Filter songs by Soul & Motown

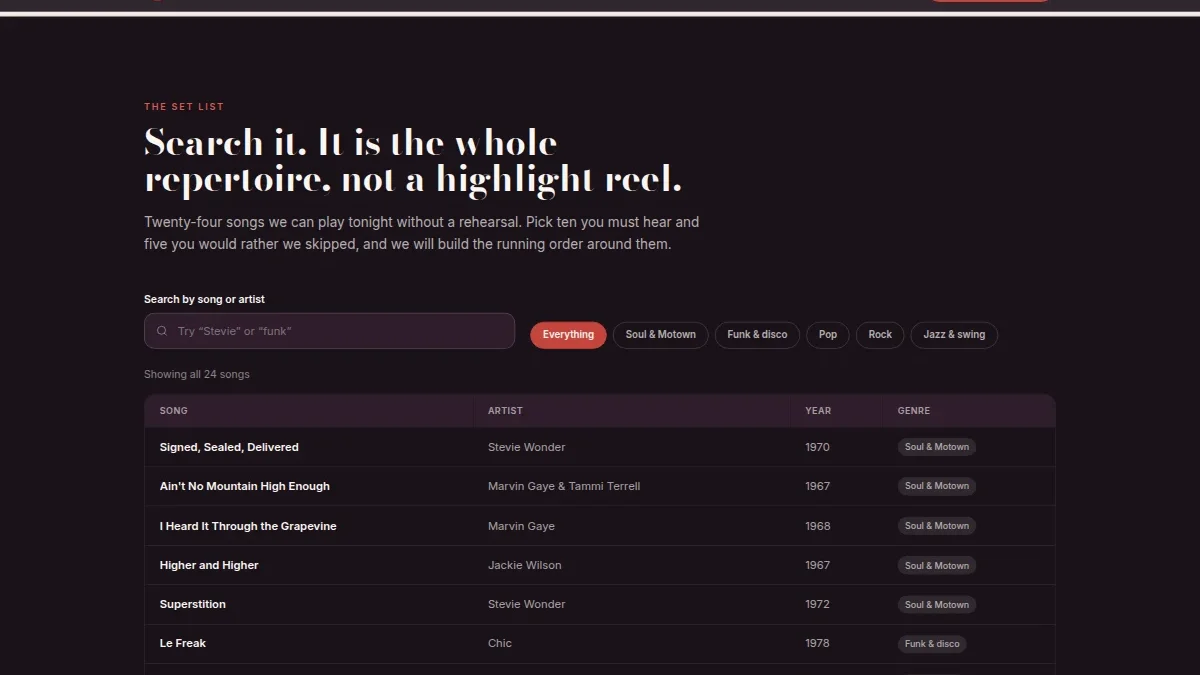(661, 335)
